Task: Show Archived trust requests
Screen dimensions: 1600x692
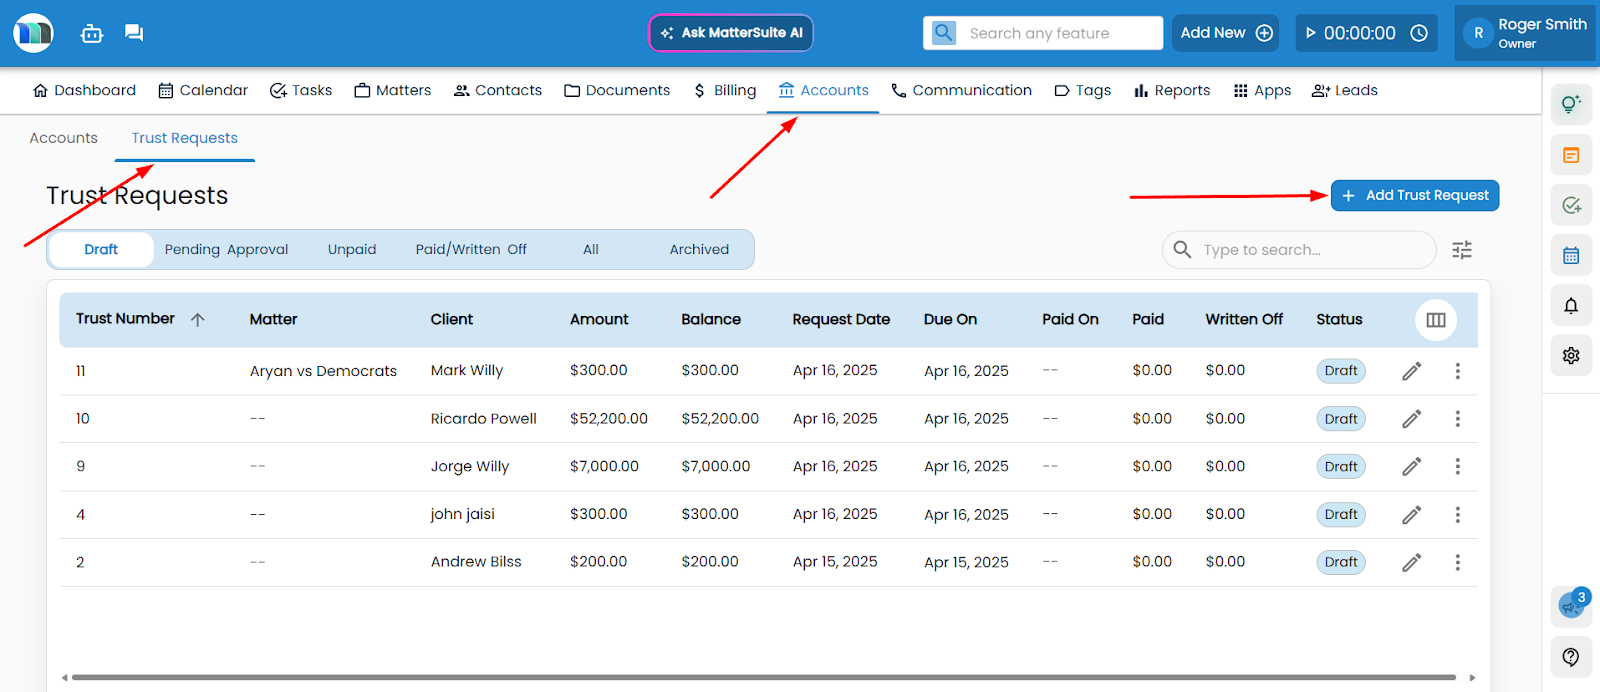Action: click(x=699, y=250)
